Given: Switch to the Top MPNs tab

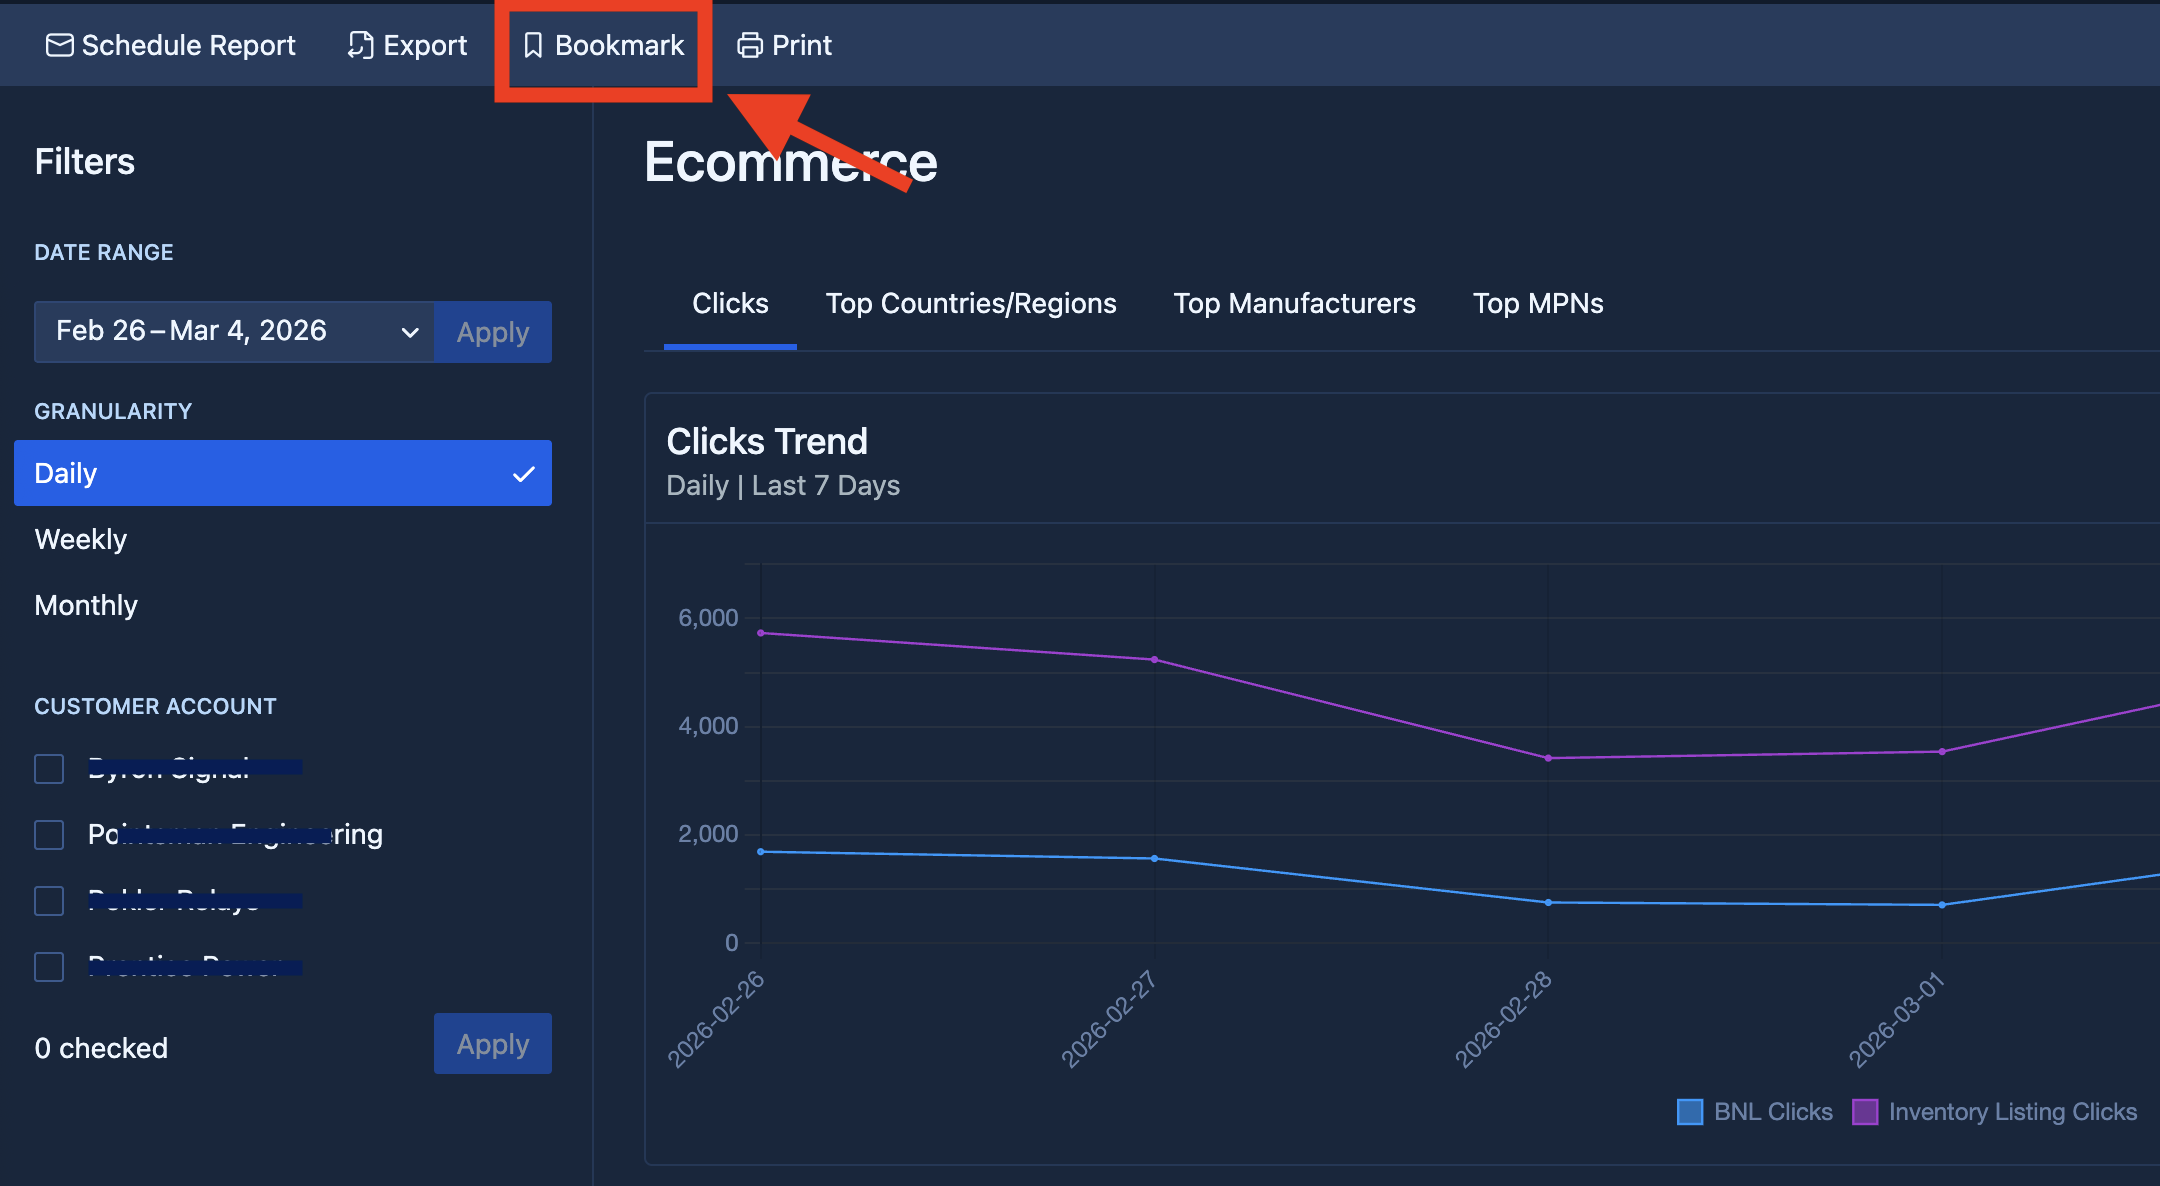Looking at the screenshot, I should [1537, 304].
